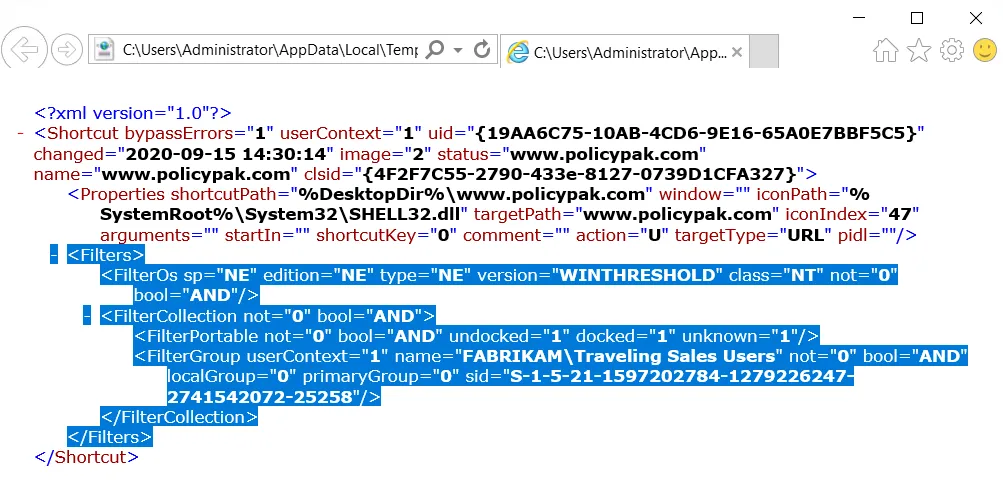
Task: Click the class value NT
Action: (804, 275)
